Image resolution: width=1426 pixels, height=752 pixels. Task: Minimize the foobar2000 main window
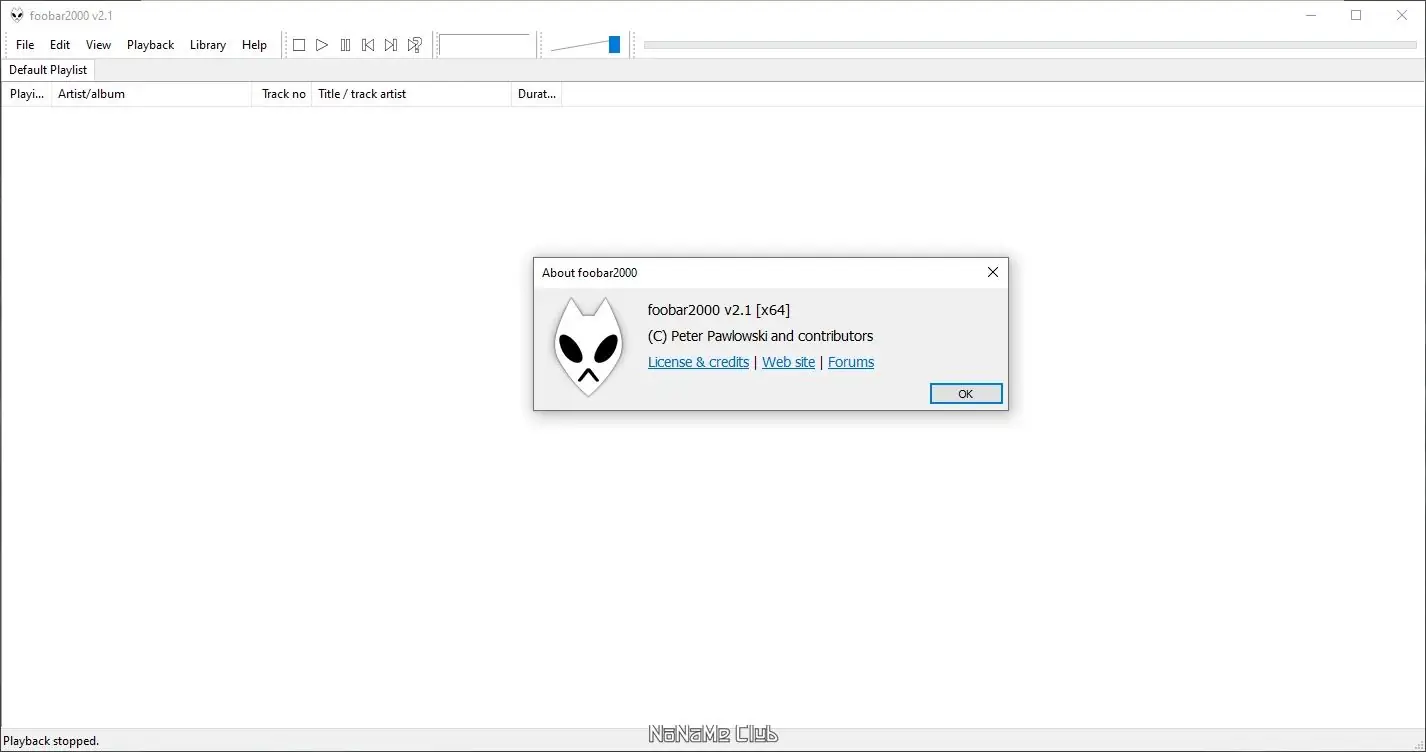click(1311, 15)
